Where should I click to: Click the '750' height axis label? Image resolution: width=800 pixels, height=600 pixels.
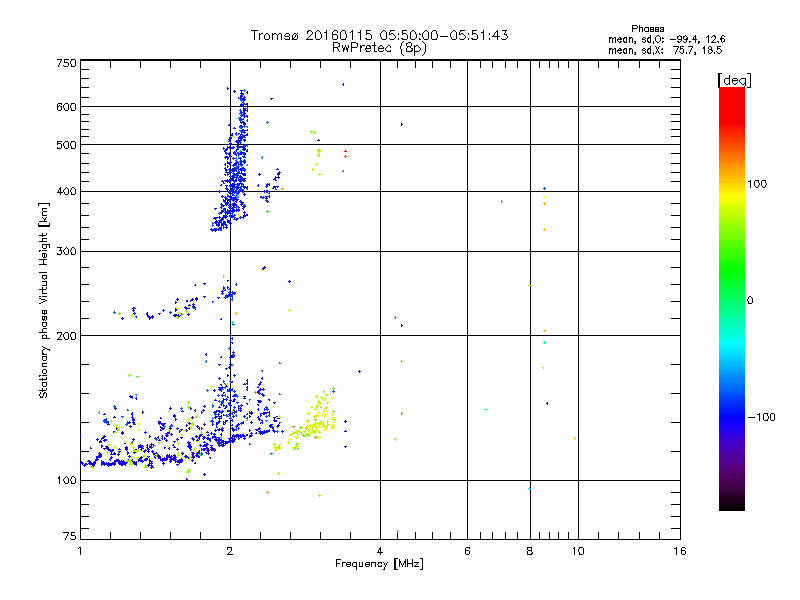coord(67,63)
